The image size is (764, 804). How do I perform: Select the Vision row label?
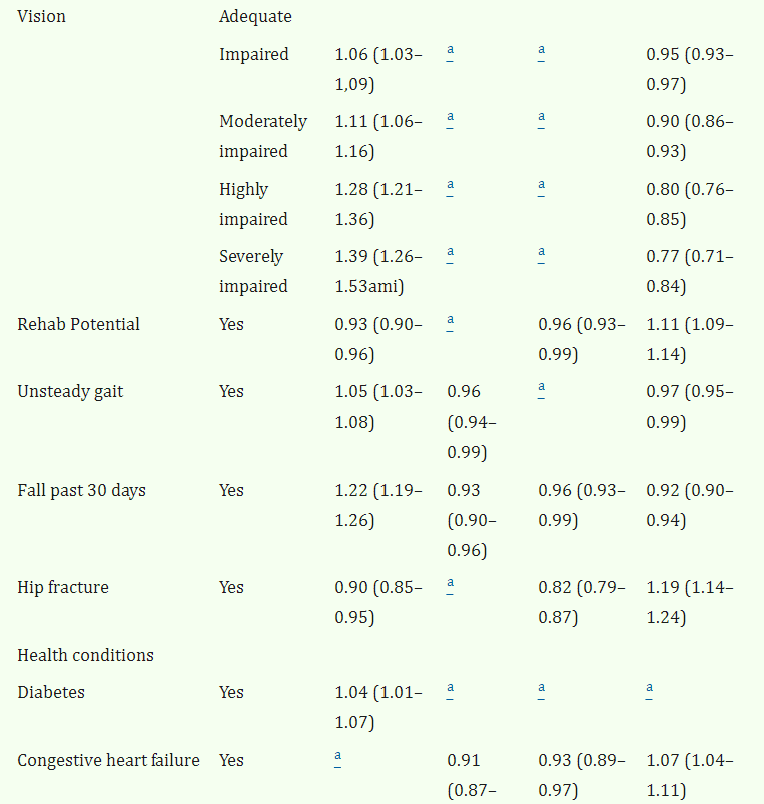[x=42, y=16]
